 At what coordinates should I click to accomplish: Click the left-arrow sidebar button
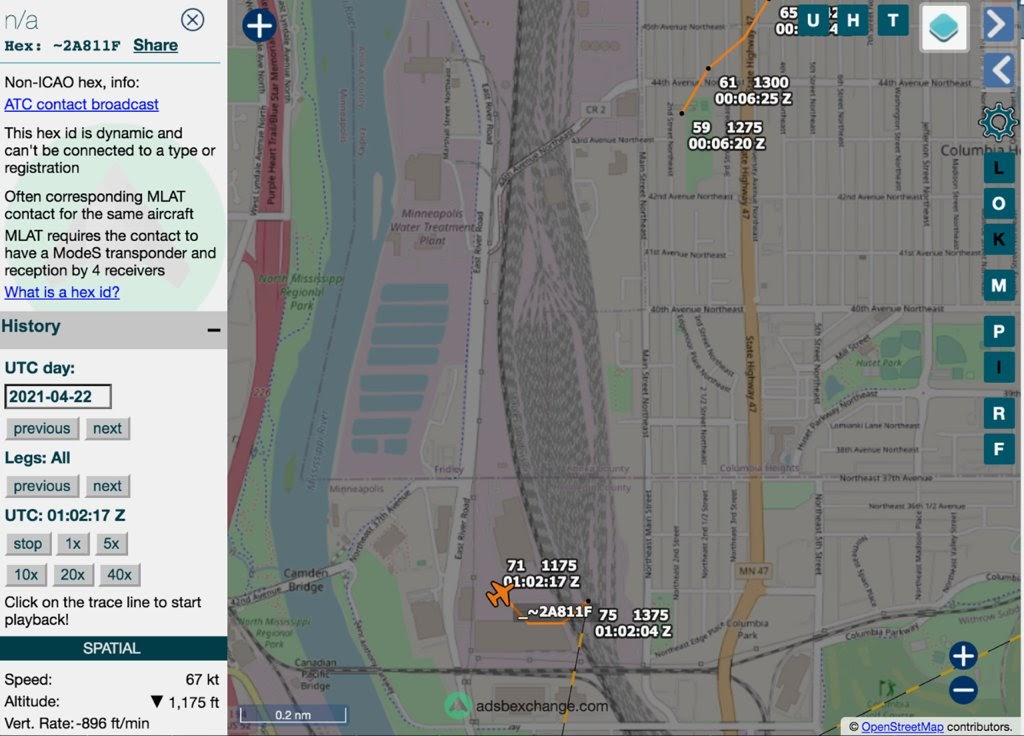pos(997,70)
